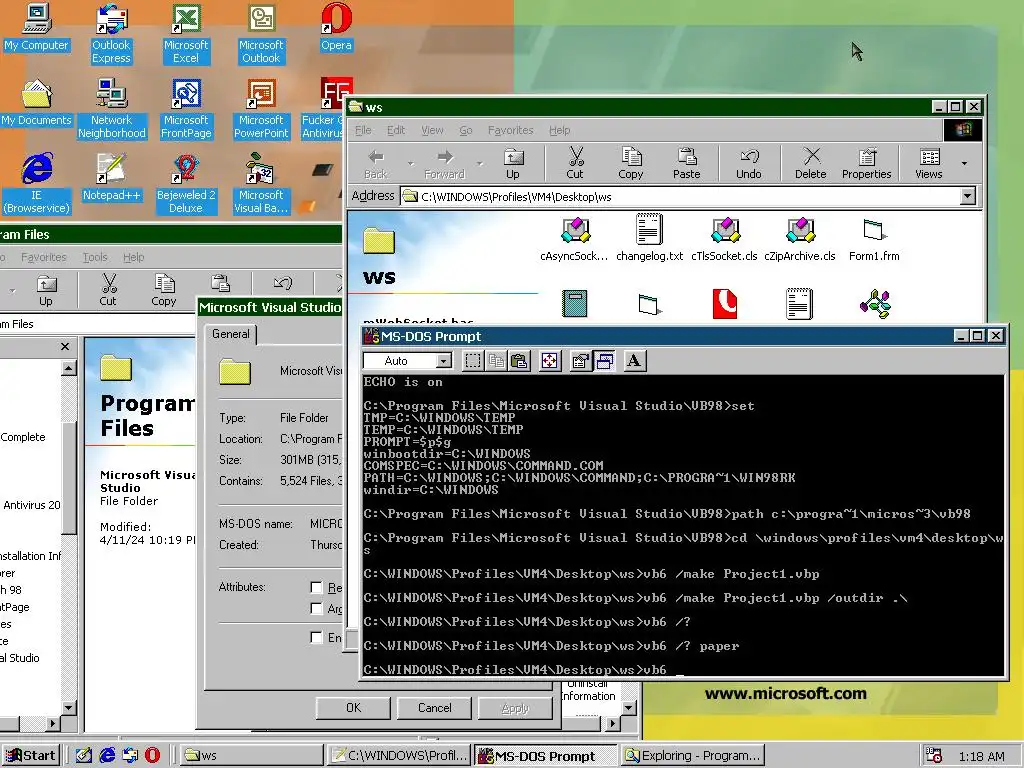Viewport: 1024px width, 768px height.
Task: Click Copy in the ws window toolbar
Action: click(631, 163)
